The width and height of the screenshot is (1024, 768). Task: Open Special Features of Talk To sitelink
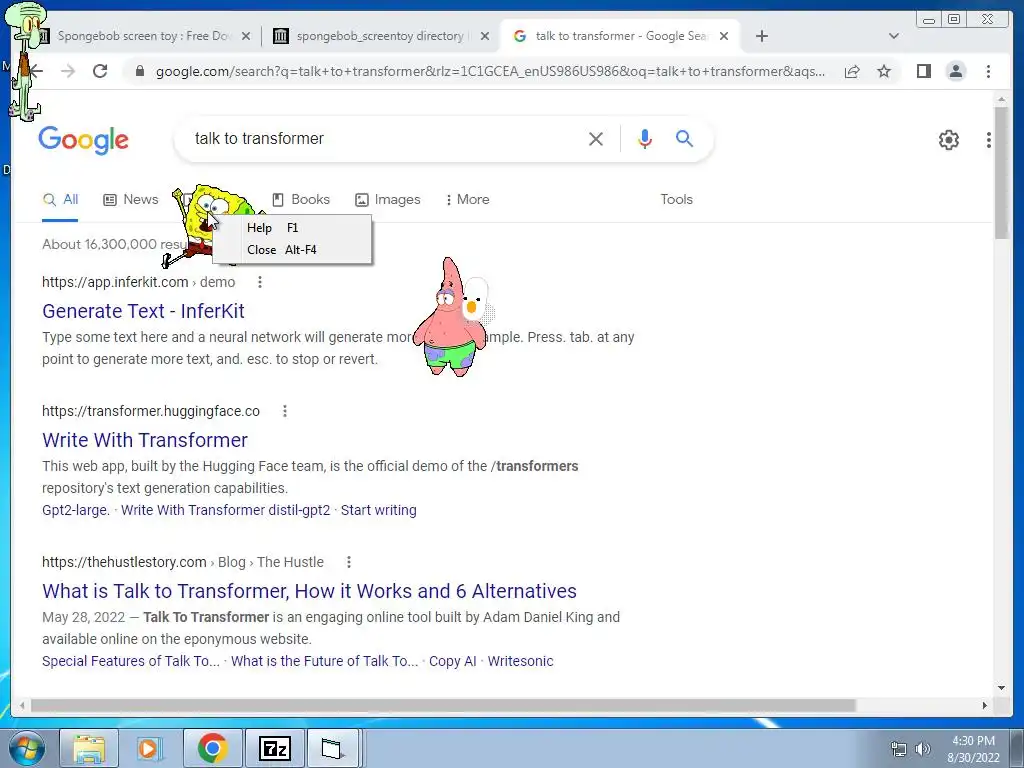(131, 661)
